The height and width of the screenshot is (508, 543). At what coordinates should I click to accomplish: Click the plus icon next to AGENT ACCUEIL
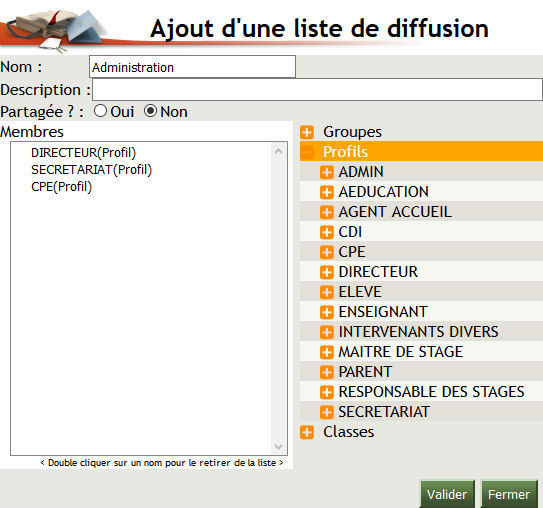(x=327, y=212)
